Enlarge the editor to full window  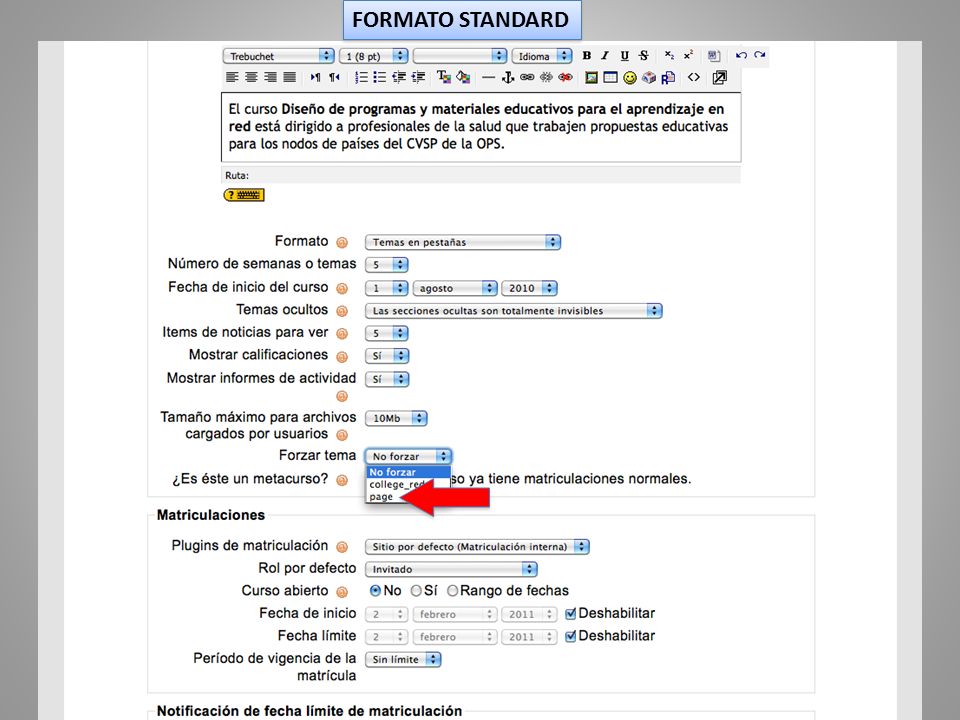pos(719,77)
